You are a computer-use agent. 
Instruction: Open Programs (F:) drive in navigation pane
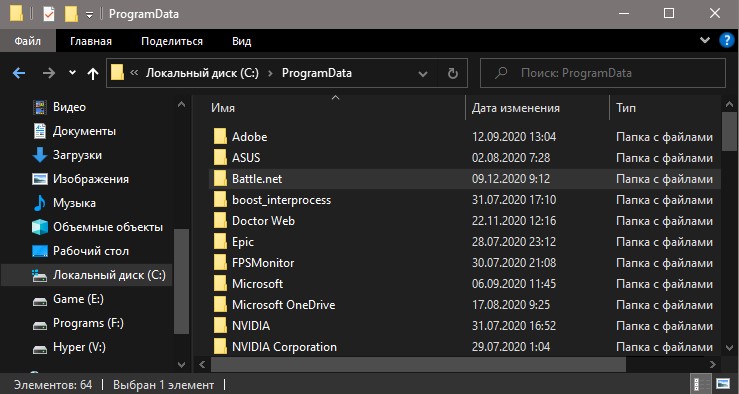click(87, 323)
